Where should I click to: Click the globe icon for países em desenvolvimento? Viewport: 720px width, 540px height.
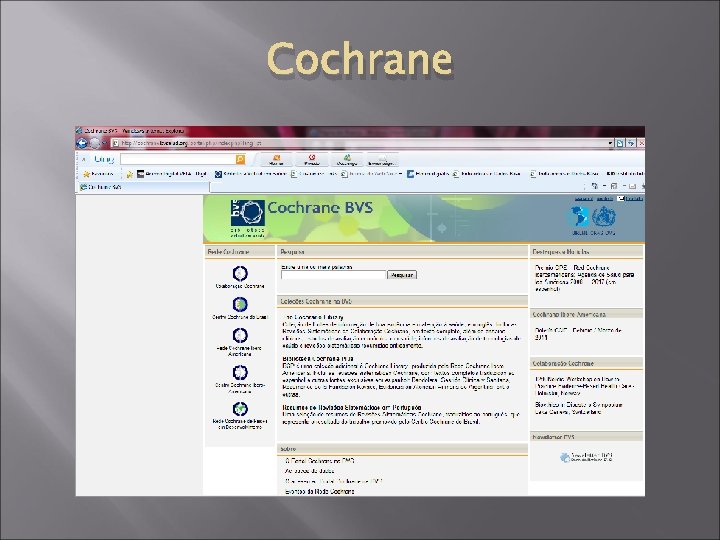pyautogui.click(x=240, y=409)
